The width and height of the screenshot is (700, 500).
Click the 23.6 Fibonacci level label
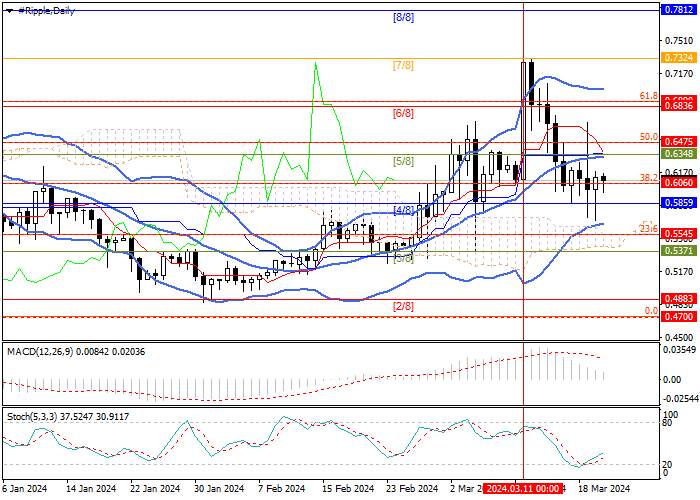(648, 229)
